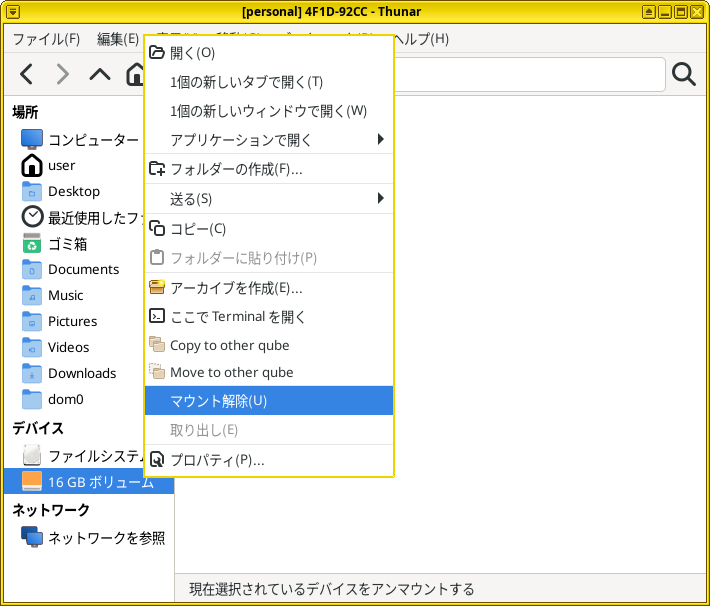This screenshot has width=710, height=606.
Task: Click the new-folder icon beside フォルダーの作成
Action: click(157, 168)
